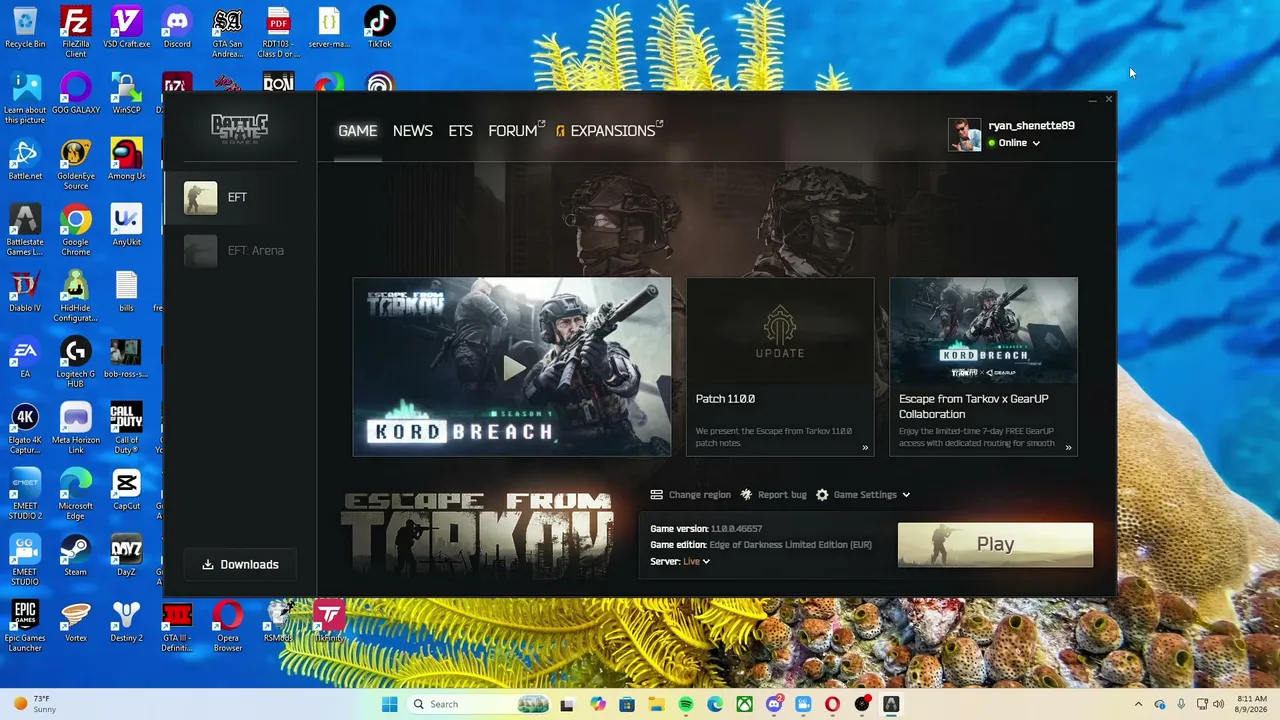Select the GOG GALAXY desktop icon

(x=76, y=94)
